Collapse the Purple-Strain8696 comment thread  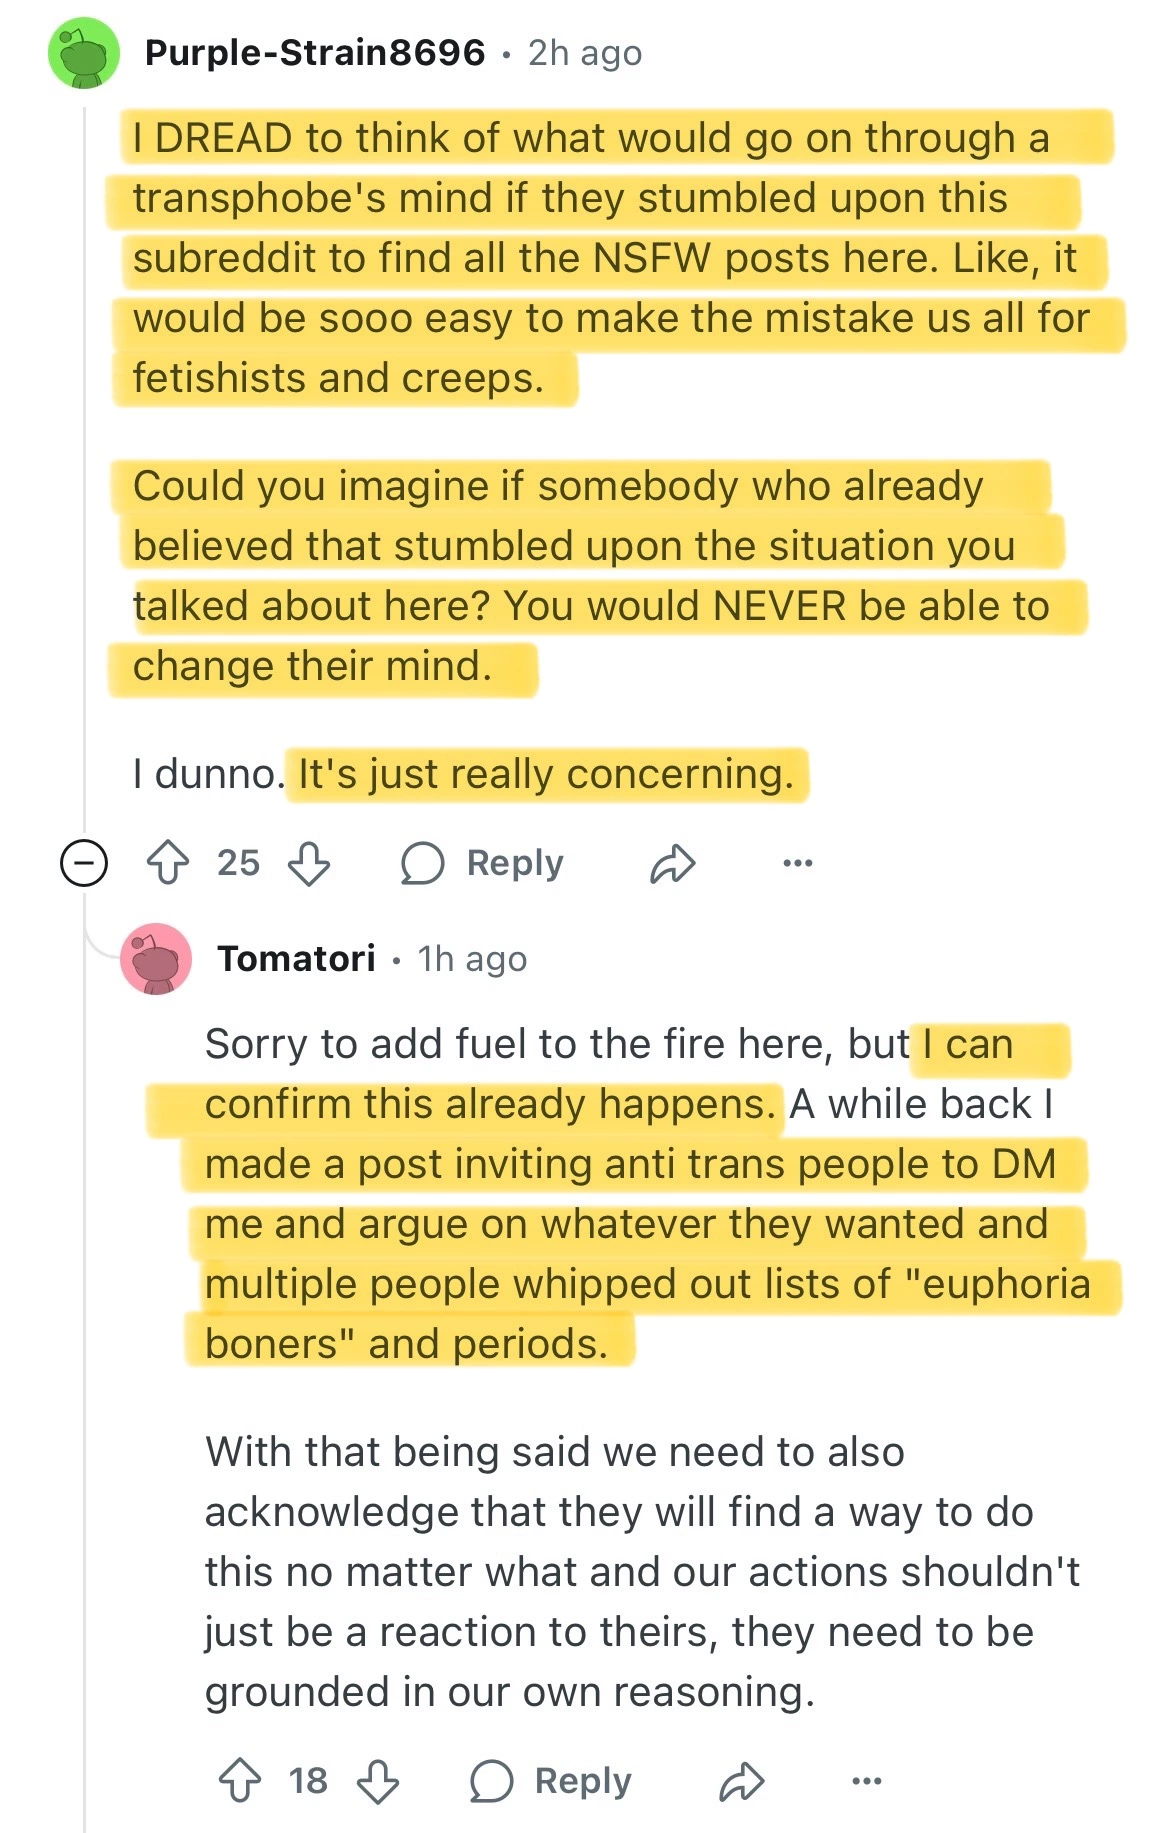pyautogui.click(x=84, y=863)
